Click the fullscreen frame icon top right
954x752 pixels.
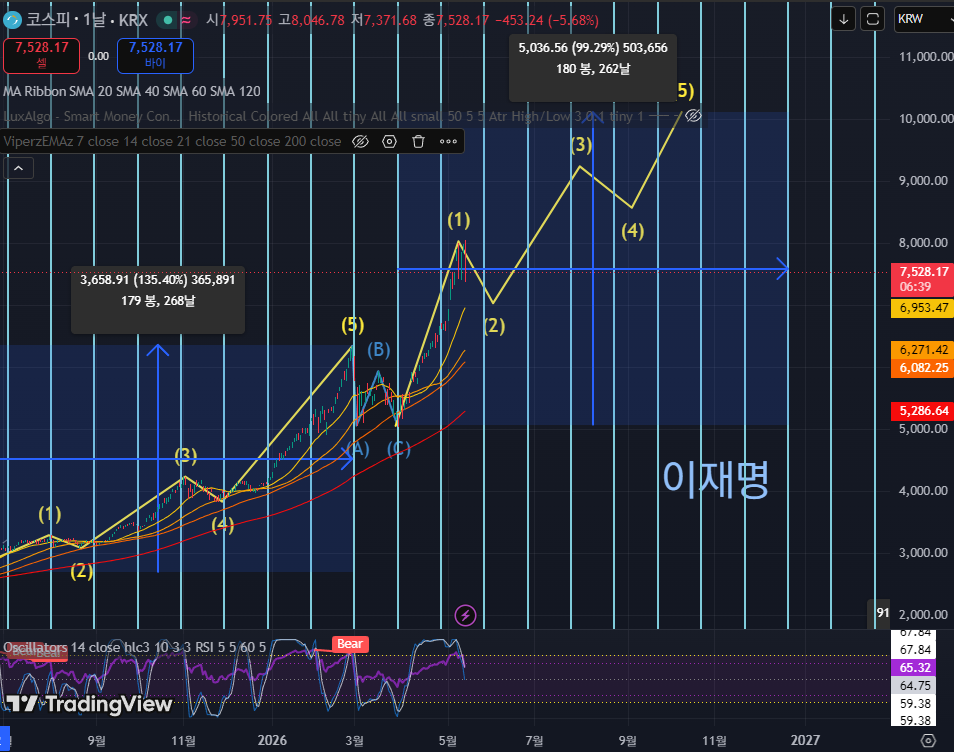click(x=872, y=19)
